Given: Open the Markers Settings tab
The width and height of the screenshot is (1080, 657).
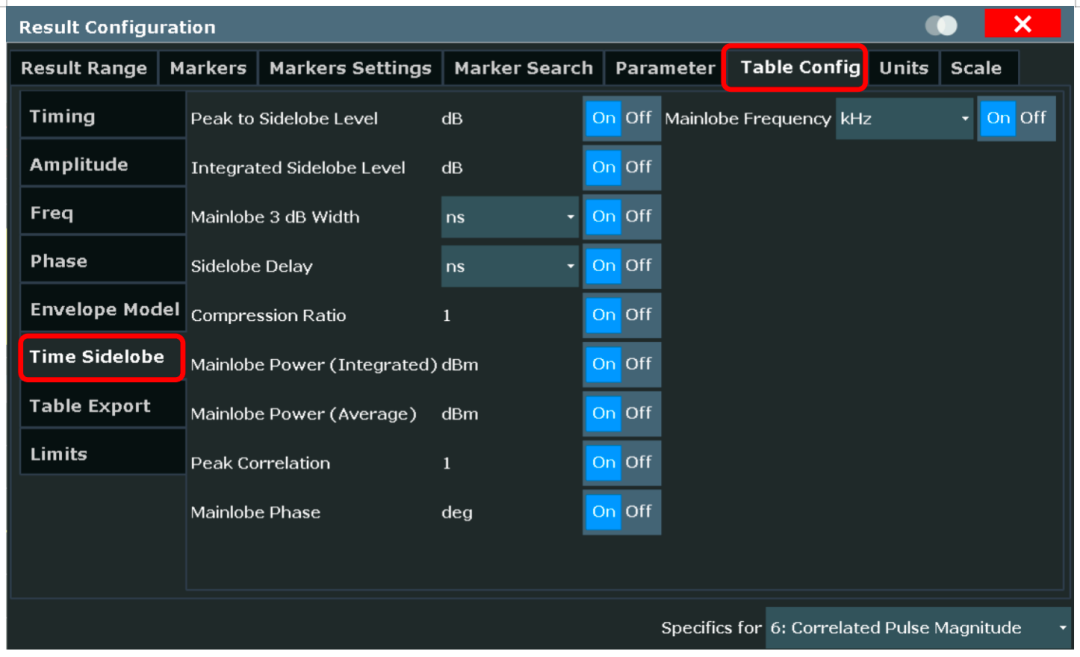Looking at the screenshot, I should (350, 68).
